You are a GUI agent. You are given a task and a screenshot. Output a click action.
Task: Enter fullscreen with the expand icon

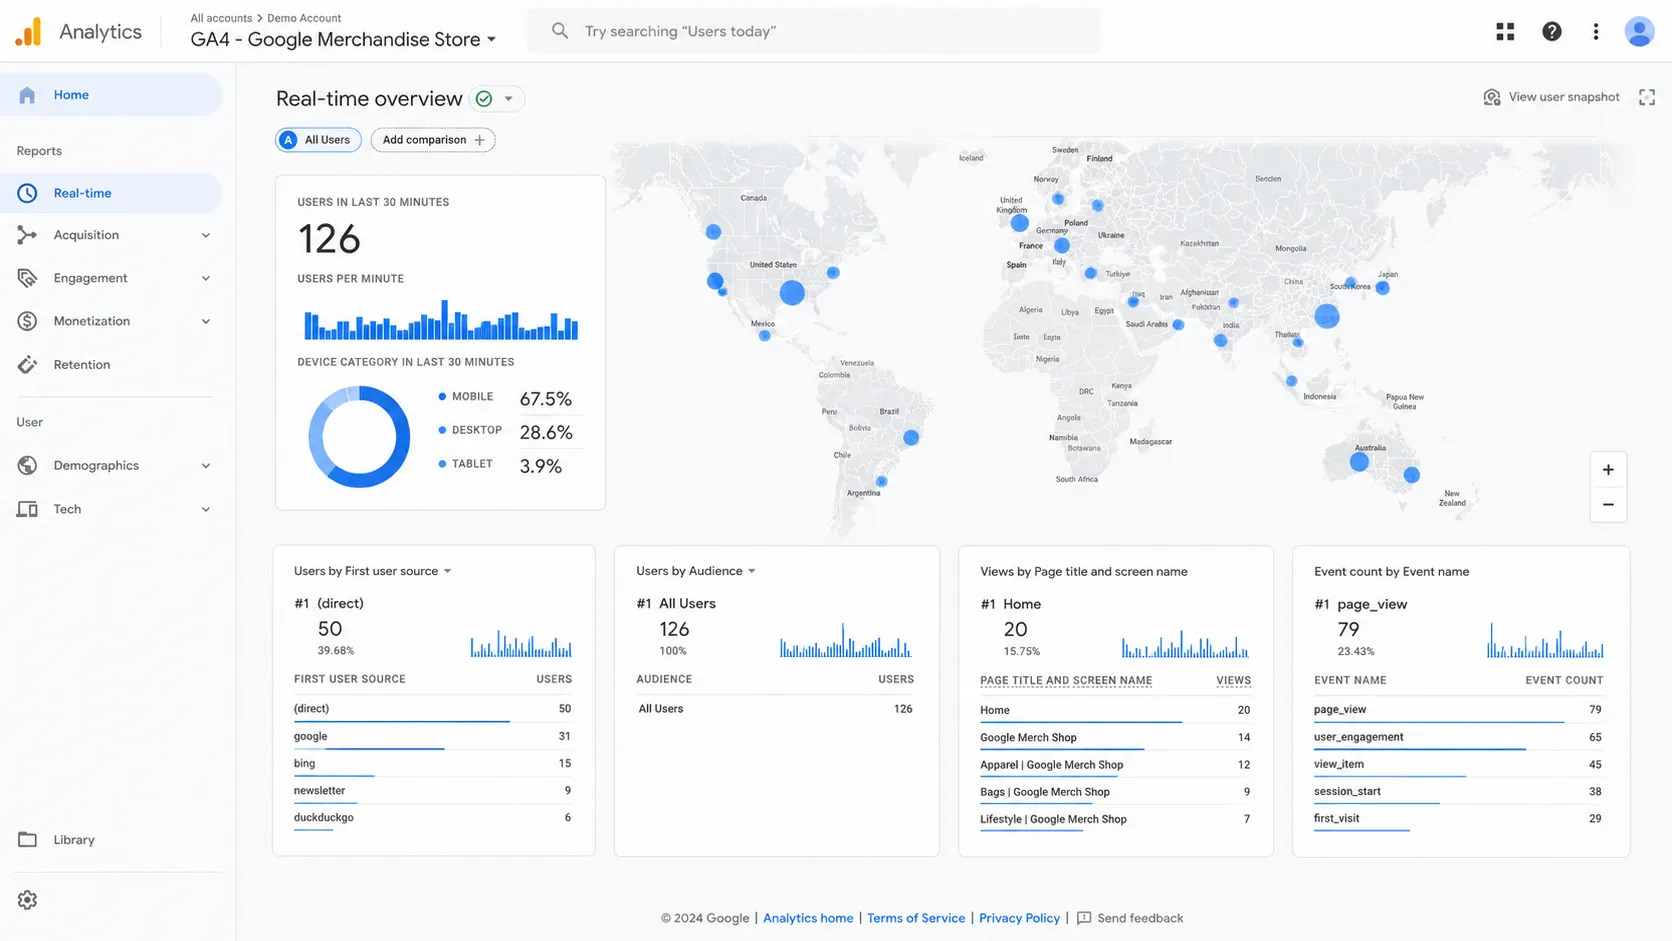point(1647,97)
